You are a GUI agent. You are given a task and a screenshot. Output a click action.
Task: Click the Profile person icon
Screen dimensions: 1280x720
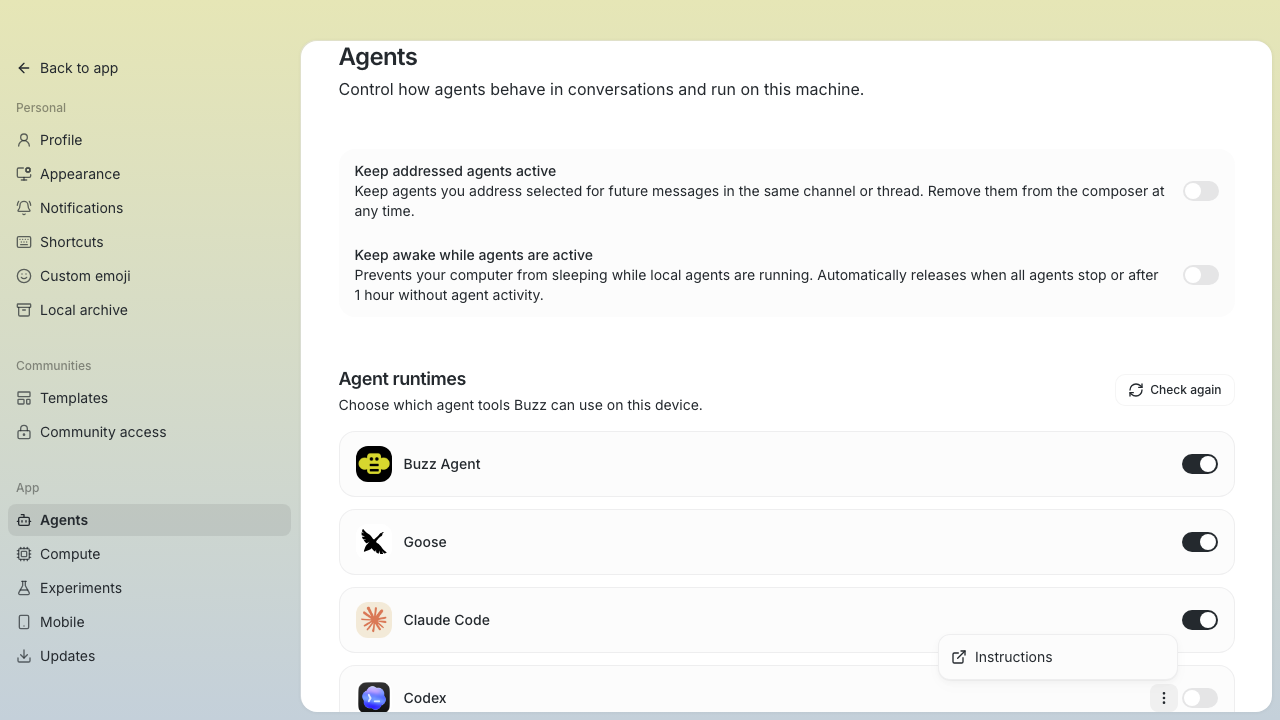click(x=24, y=140)
